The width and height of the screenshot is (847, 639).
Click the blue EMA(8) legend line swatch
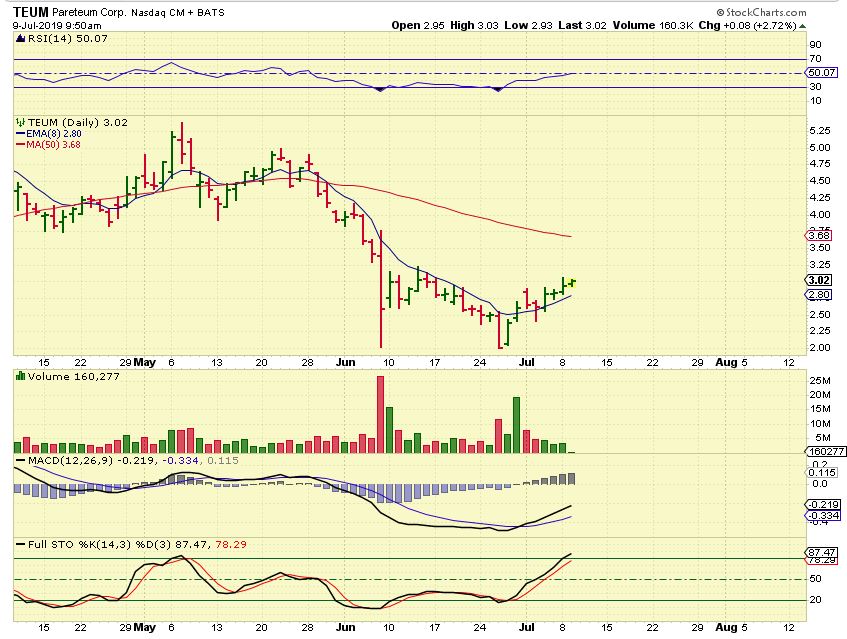click(x=21, y=133)
